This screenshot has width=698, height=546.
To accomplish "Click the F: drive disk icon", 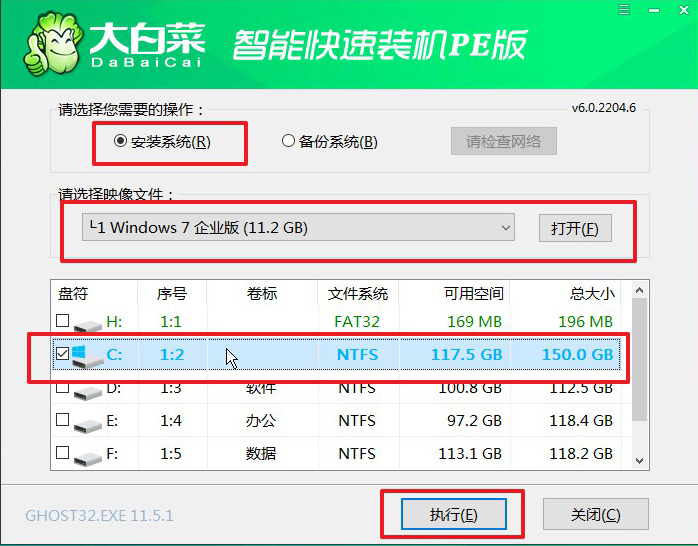I will [86, 456].
